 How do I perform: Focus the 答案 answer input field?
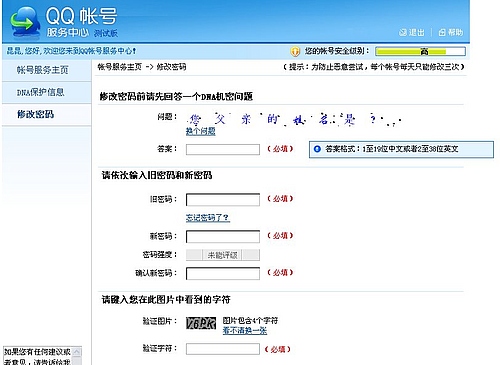click(x=223, y=149)
